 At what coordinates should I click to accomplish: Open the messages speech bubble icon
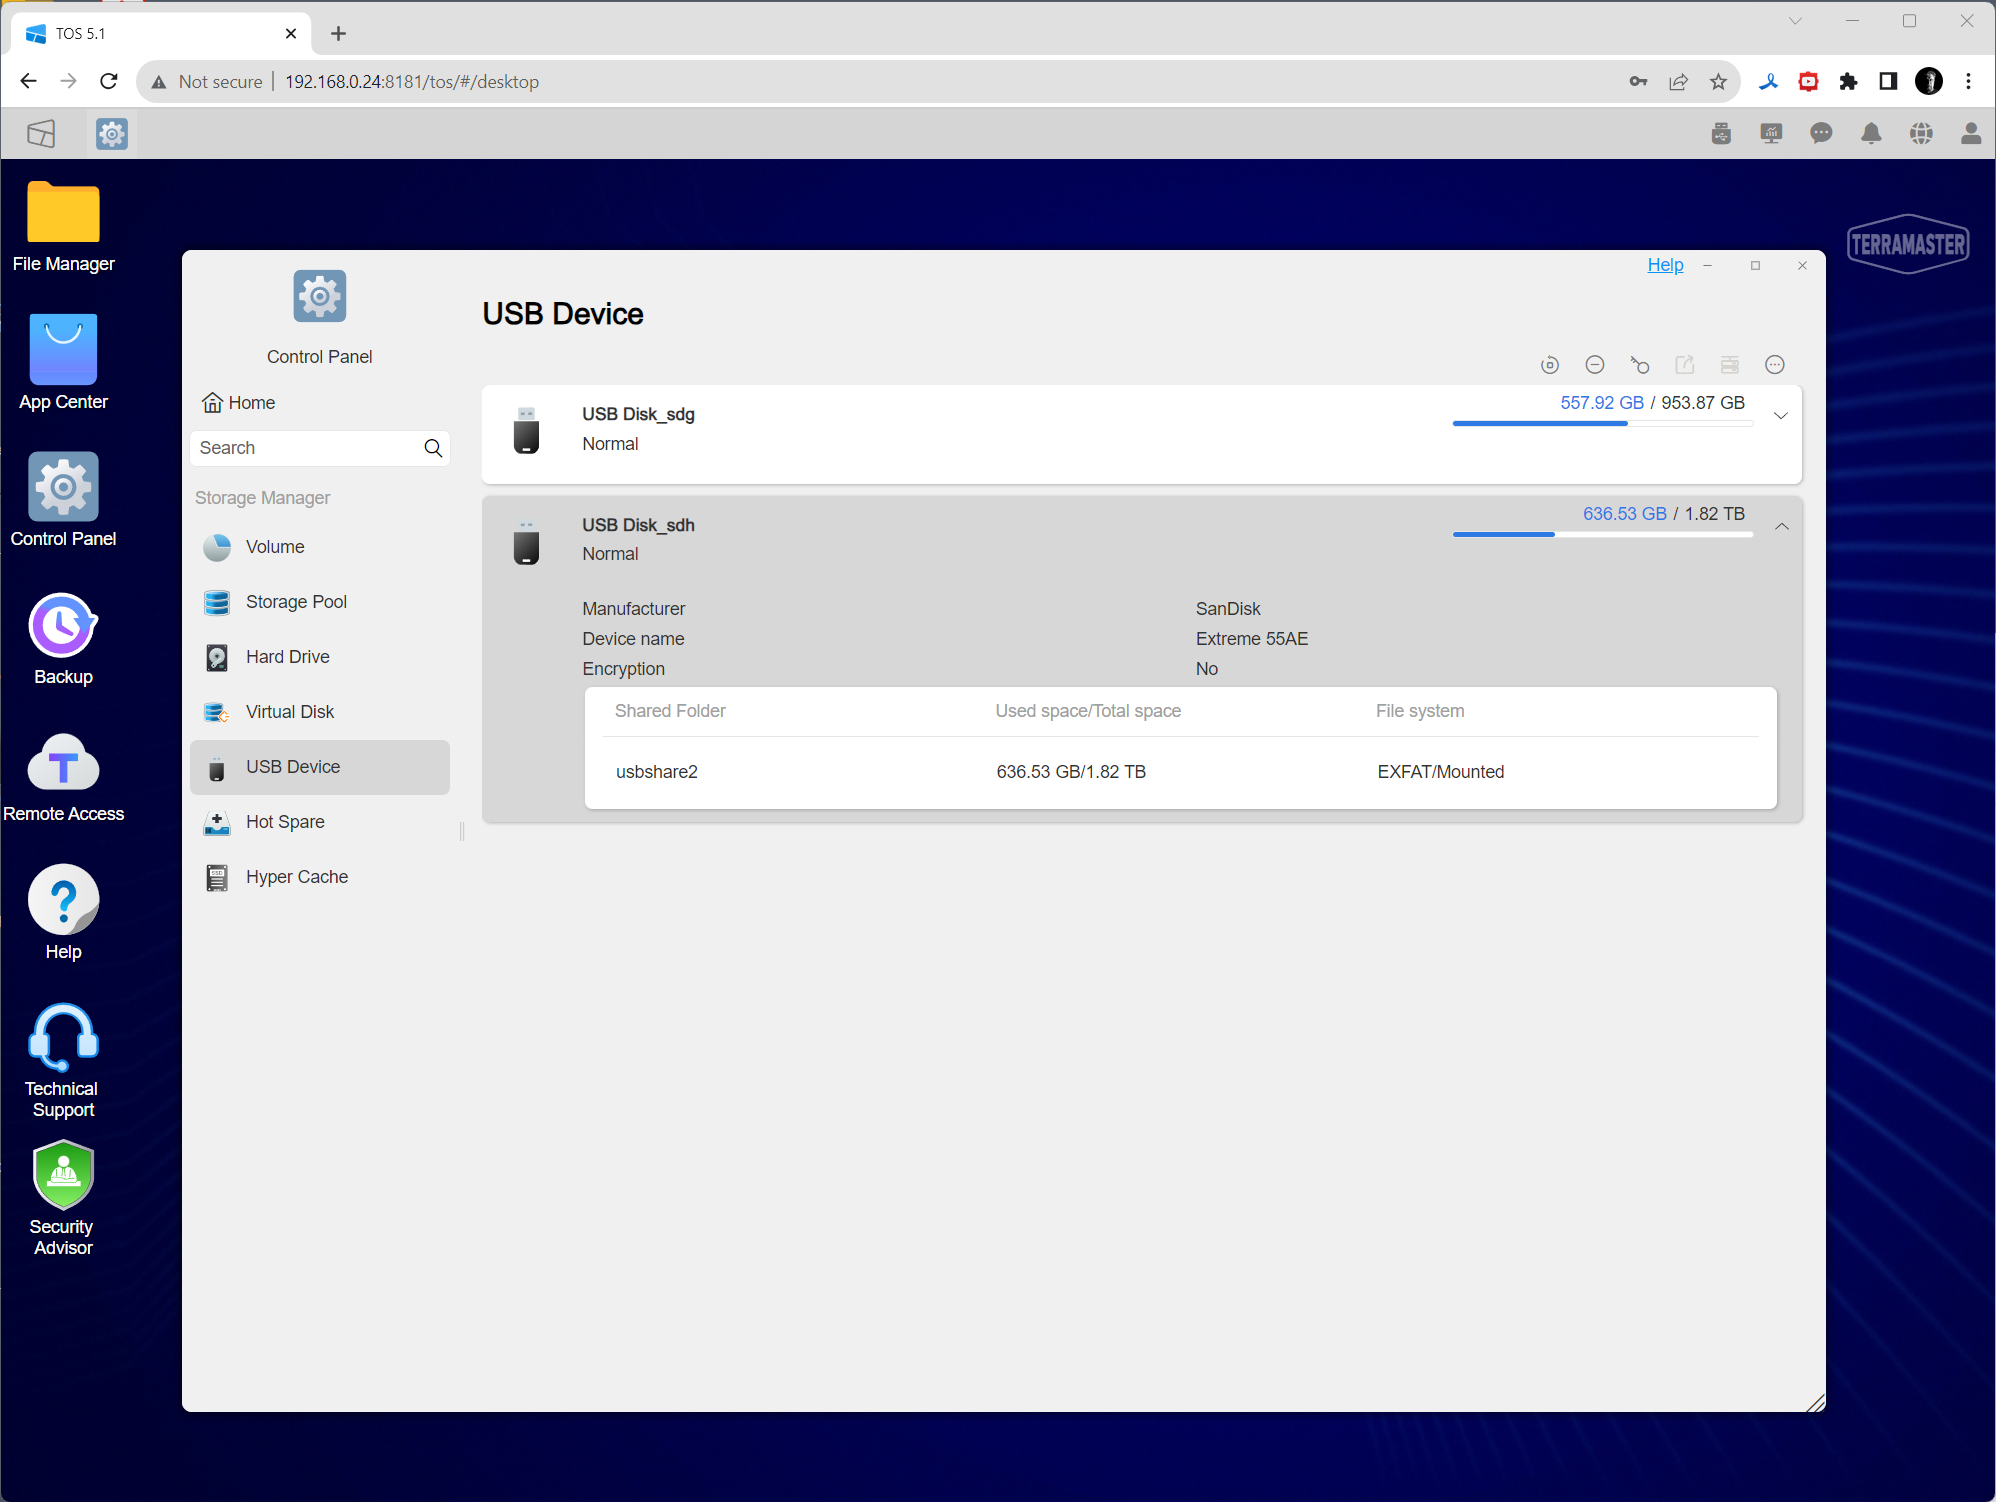pyautogui.click(x=1820, y=134)
